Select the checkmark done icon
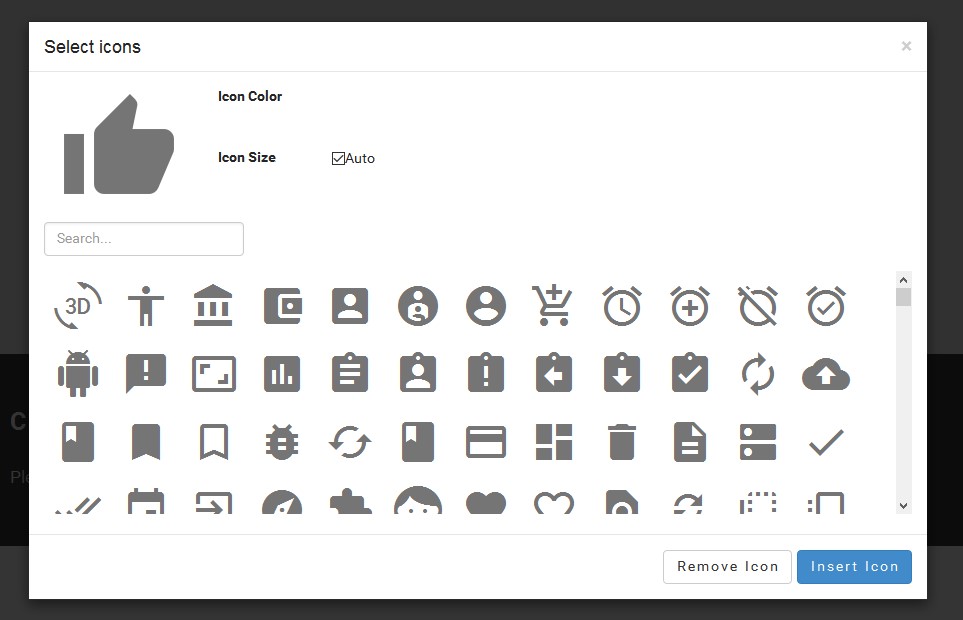The height and width of the screenshot is (620, 963). pyautogui.click(x=825, y=442)
